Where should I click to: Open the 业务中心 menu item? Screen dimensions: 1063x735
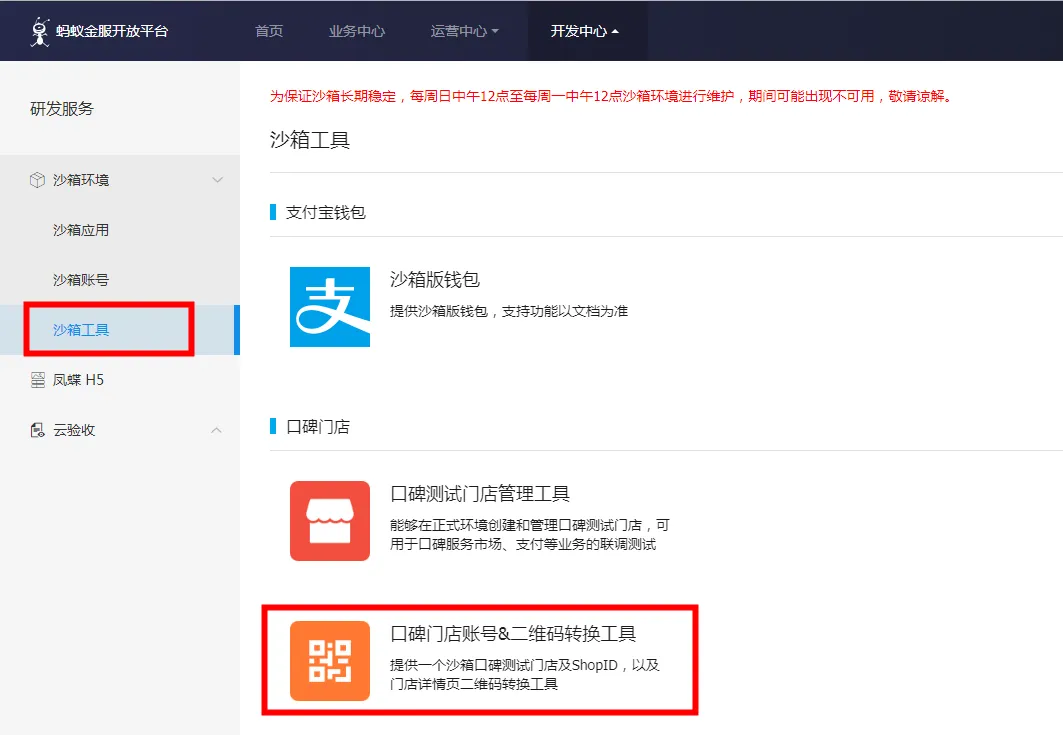[x=357, y=31]
